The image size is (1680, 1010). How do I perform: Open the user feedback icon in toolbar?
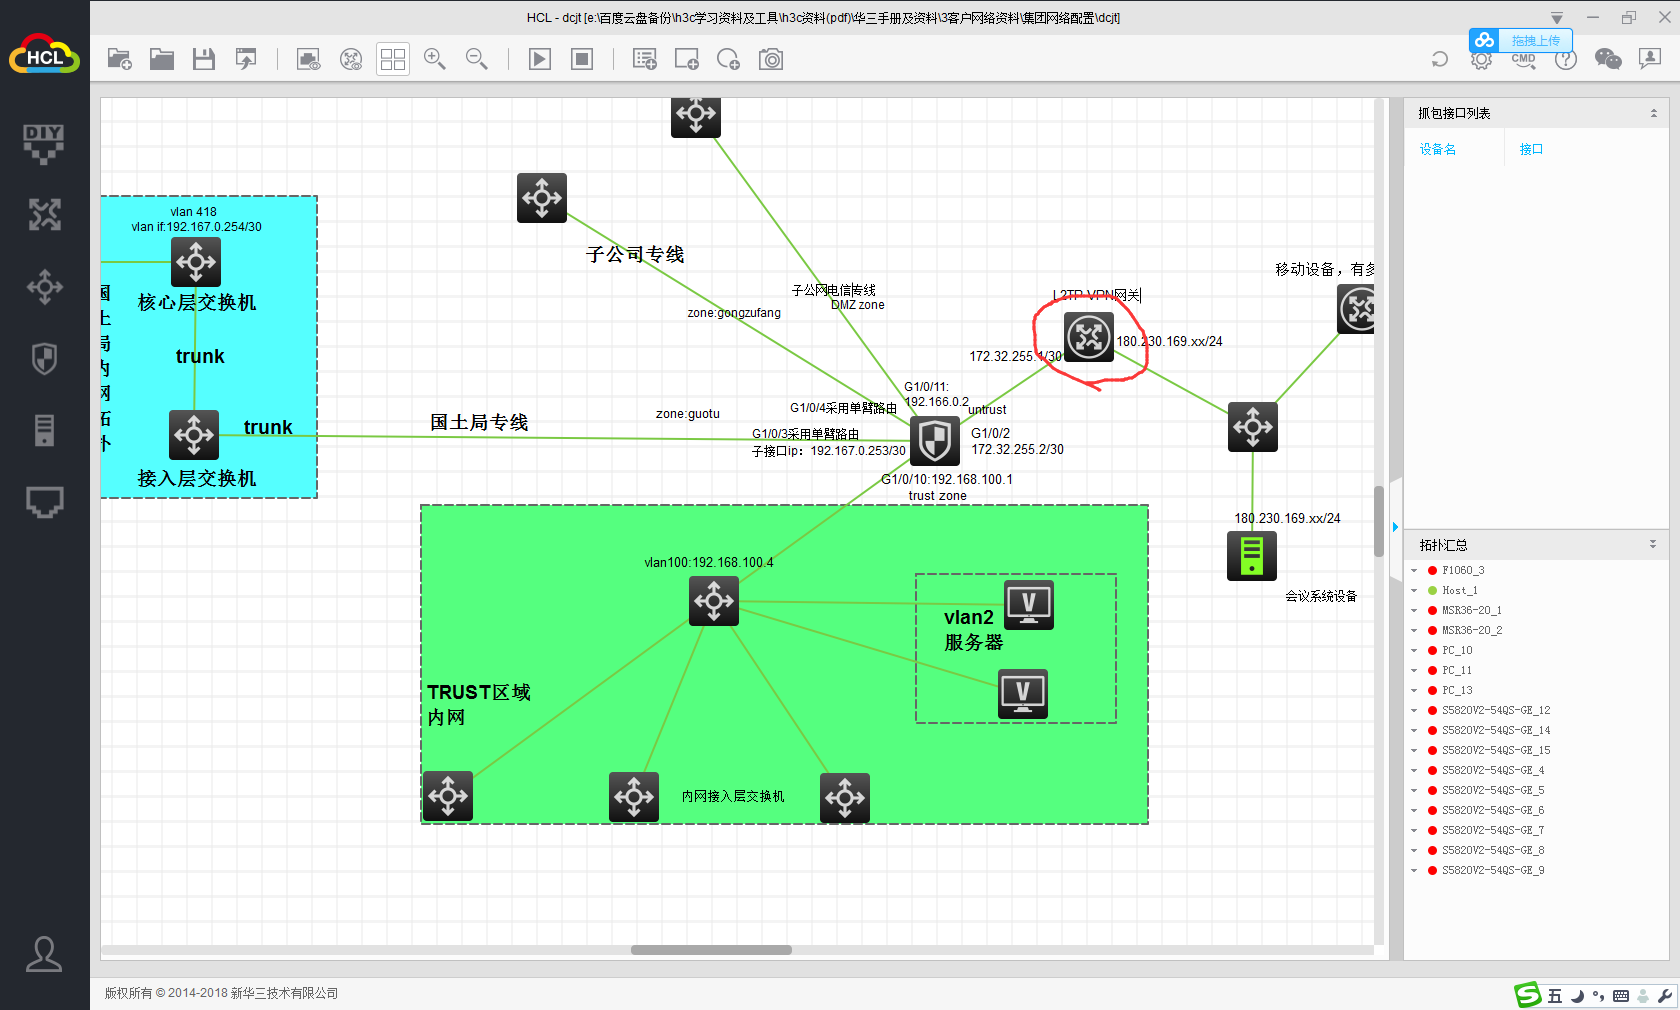1650,59
